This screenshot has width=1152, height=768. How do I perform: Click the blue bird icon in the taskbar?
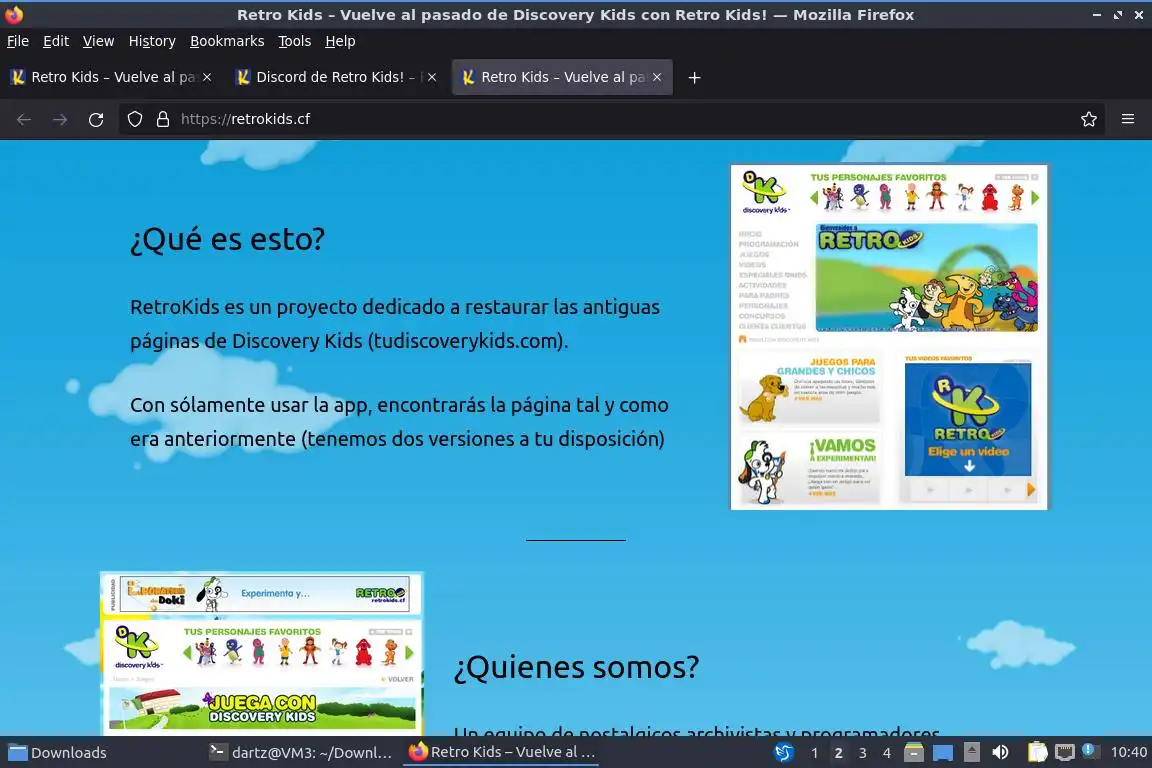click(785, 753)
